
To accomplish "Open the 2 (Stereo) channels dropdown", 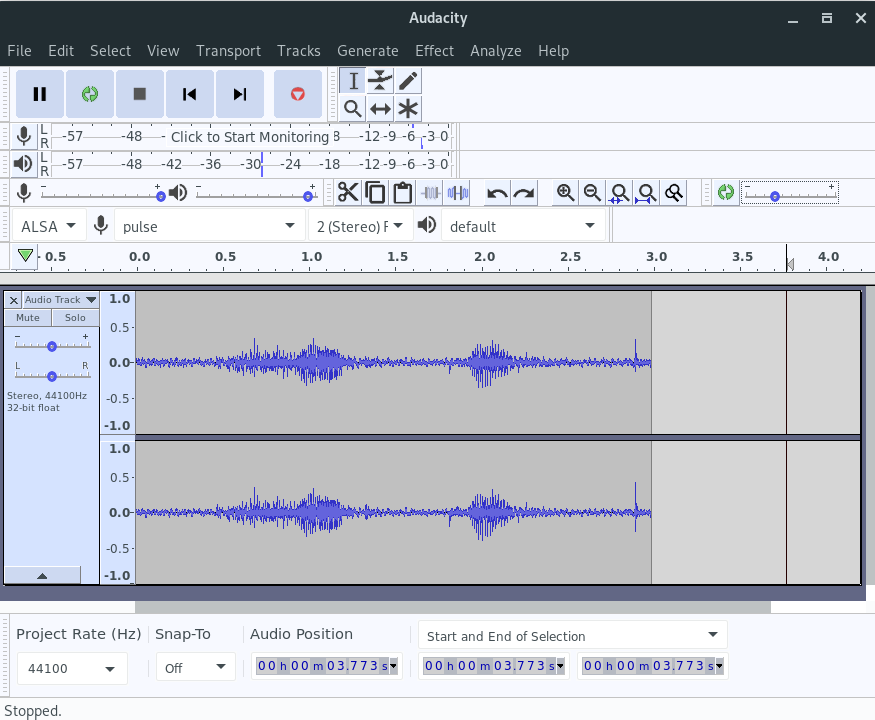I will pos(360,226).
